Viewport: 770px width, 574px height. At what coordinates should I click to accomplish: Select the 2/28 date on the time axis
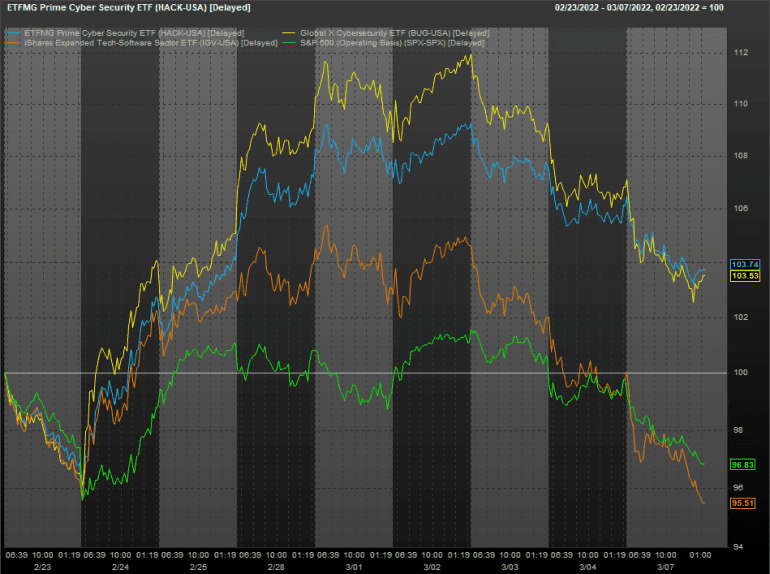tap(274, 565)
